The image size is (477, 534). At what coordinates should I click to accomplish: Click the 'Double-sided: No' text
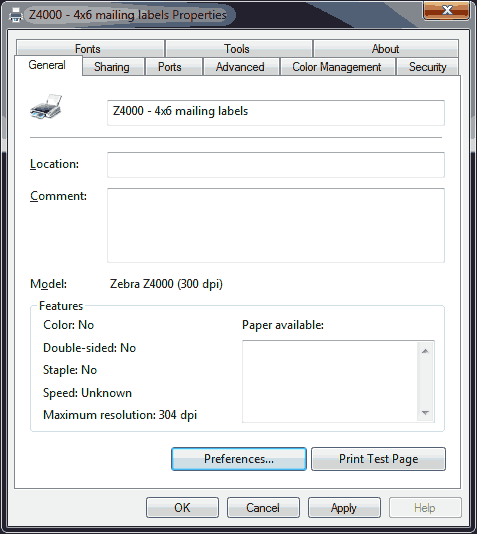tap(90, 348)
